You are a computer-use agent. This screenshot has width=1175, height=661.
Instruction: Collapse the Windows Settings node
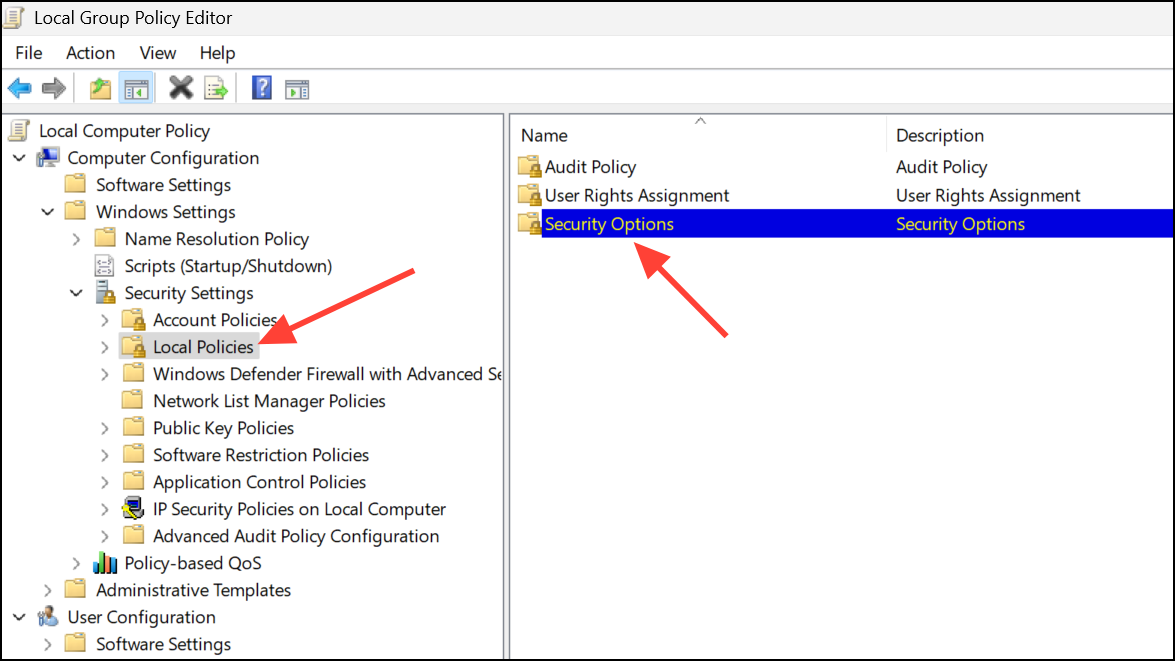click(x=48, y=212)
